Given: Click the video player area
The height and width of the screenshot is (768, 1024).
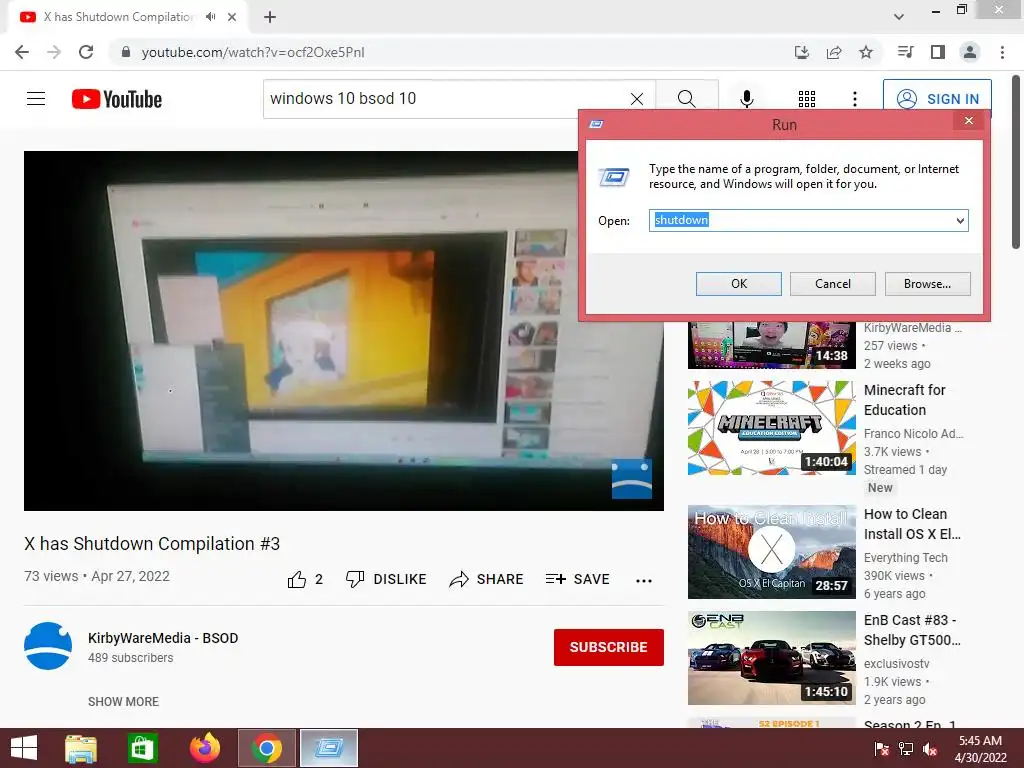Looking at the screenshot, I should 344,330.
